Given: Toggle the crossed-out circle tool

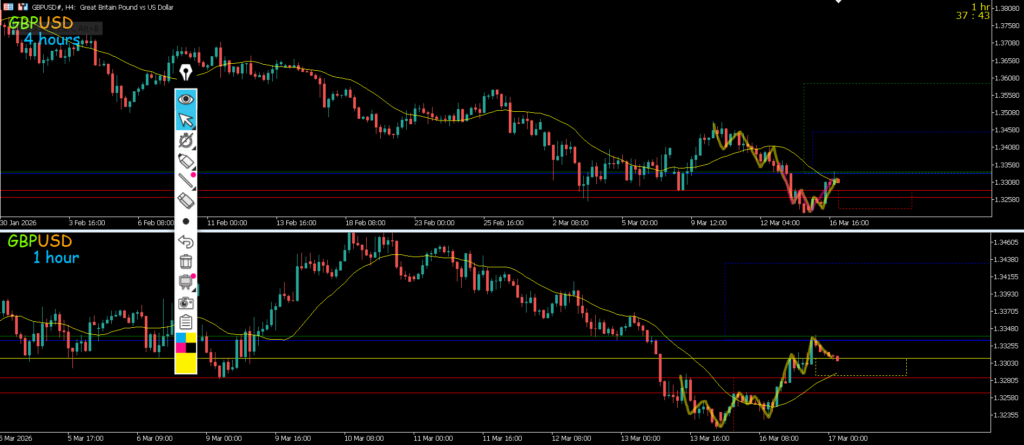Looking at the screenshot, I should (x=186, y=141).
